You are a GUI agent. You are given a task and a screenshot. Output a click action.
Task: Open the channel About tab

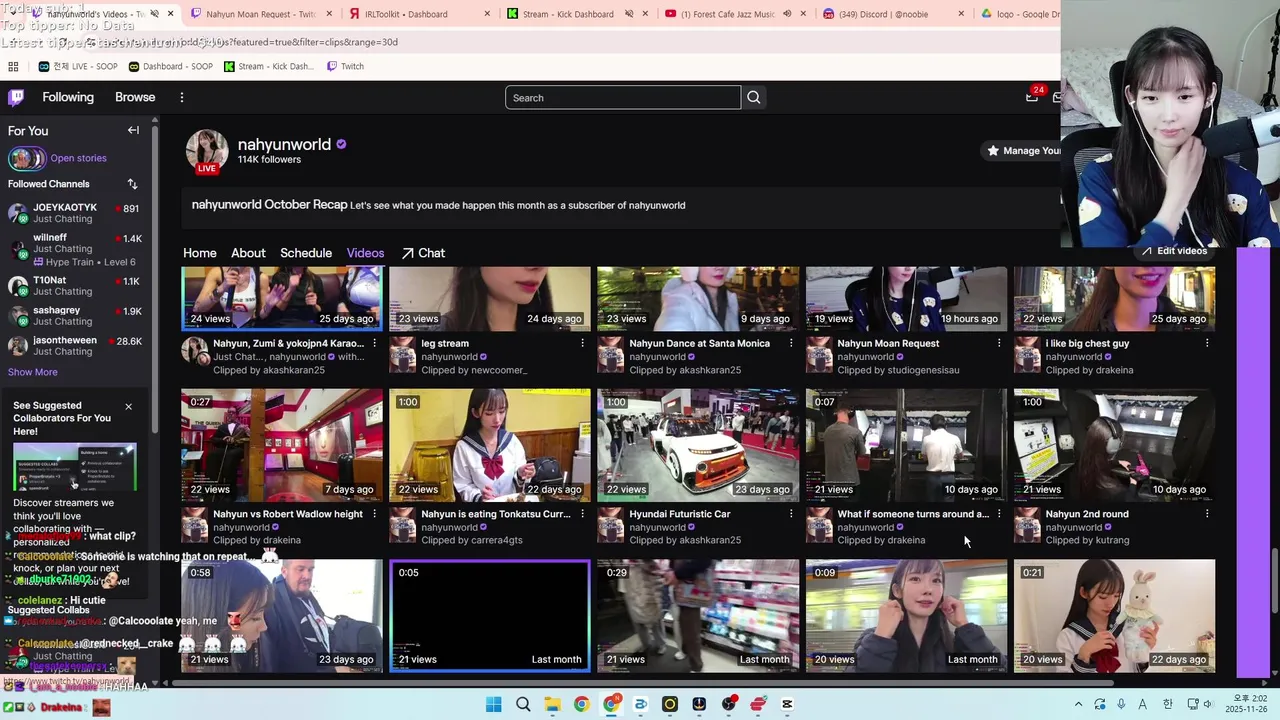(248, 253)
